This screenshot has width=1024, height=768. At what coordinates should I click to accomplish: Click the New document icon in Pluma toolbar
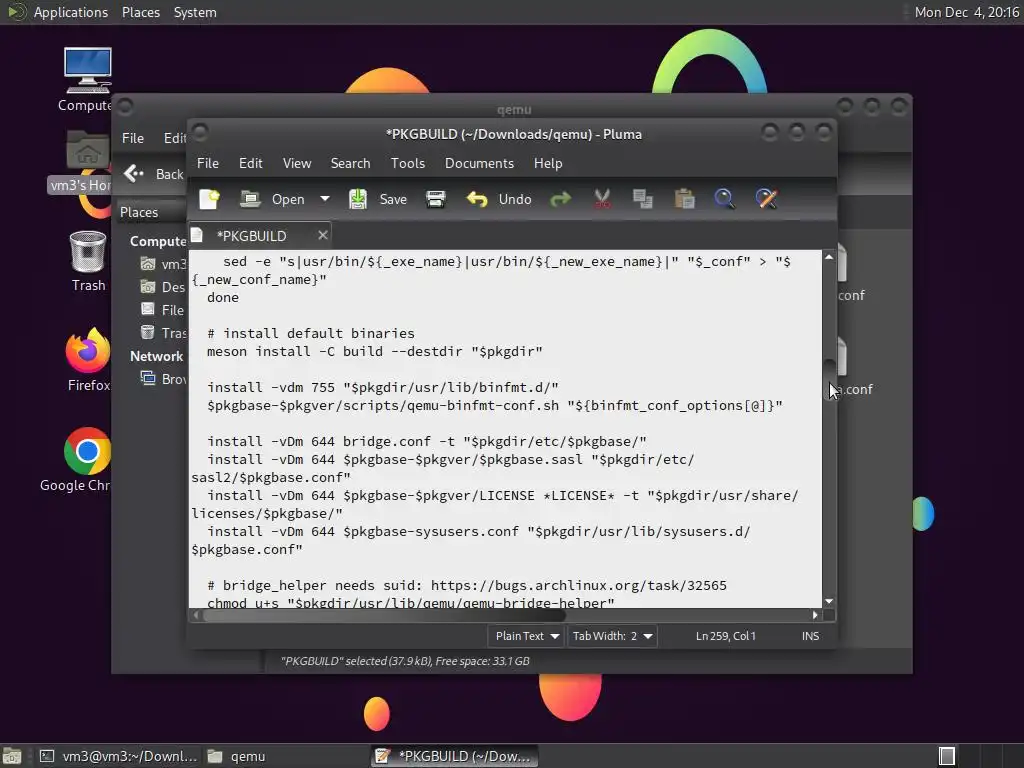click(210, 199)
